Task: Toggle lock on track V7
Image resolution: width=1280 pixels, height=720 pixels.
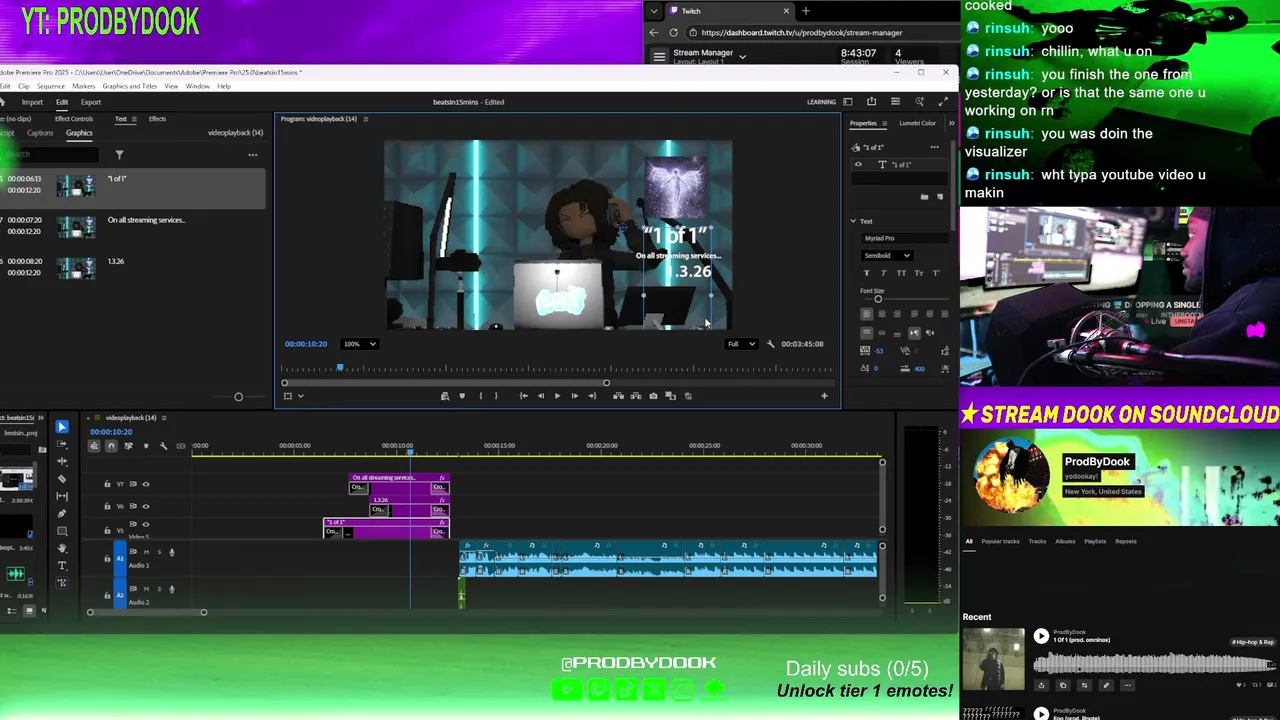Action: 107,484
